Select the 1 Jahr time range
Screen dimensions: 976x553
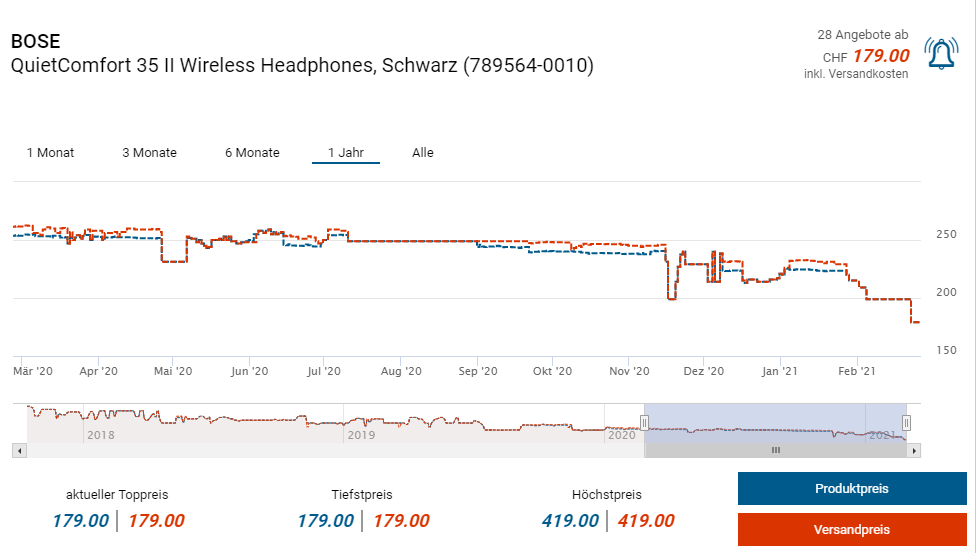pyautogui.click(x=345, y=153)
